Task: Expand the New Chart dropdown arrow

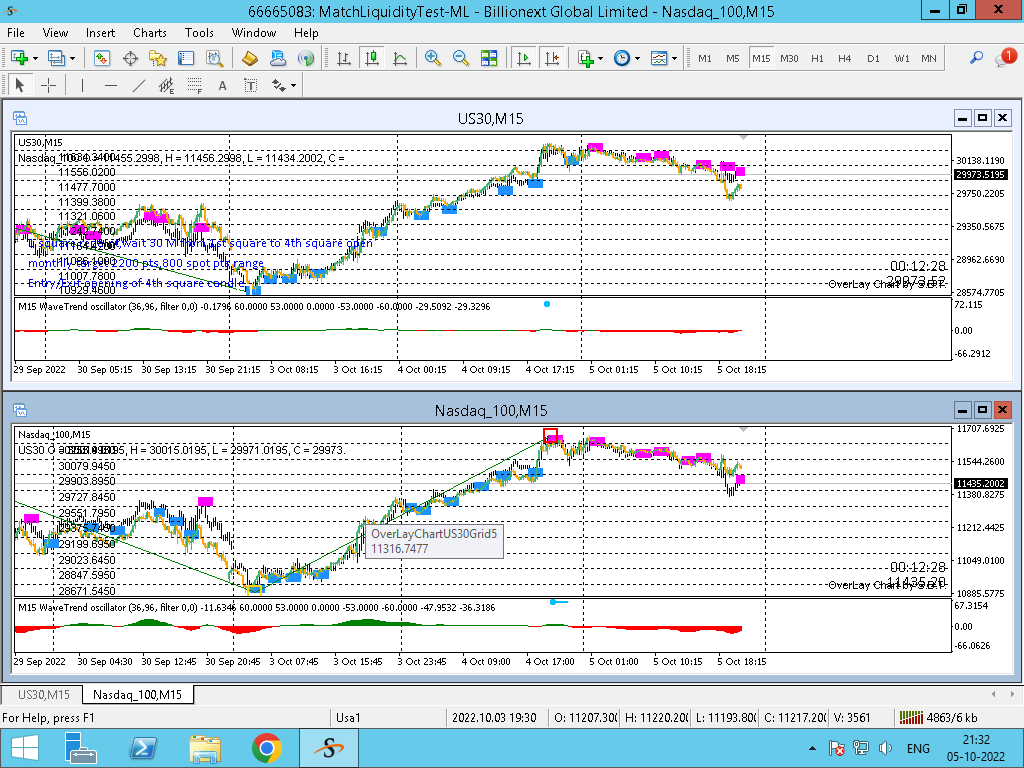Action: coord(35,59)
